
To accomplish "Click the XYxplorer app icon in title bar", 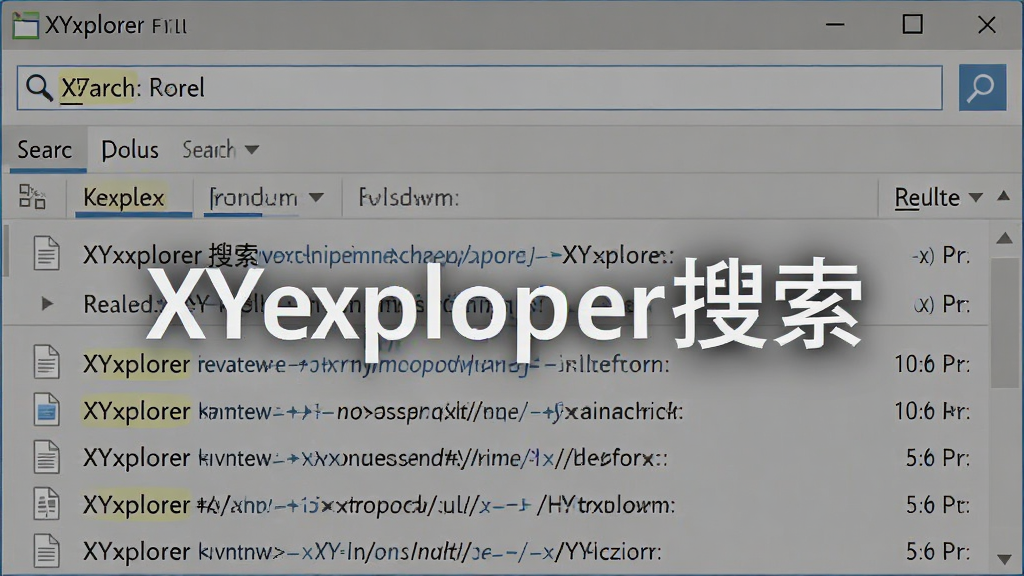I will [x=25, y=26].
